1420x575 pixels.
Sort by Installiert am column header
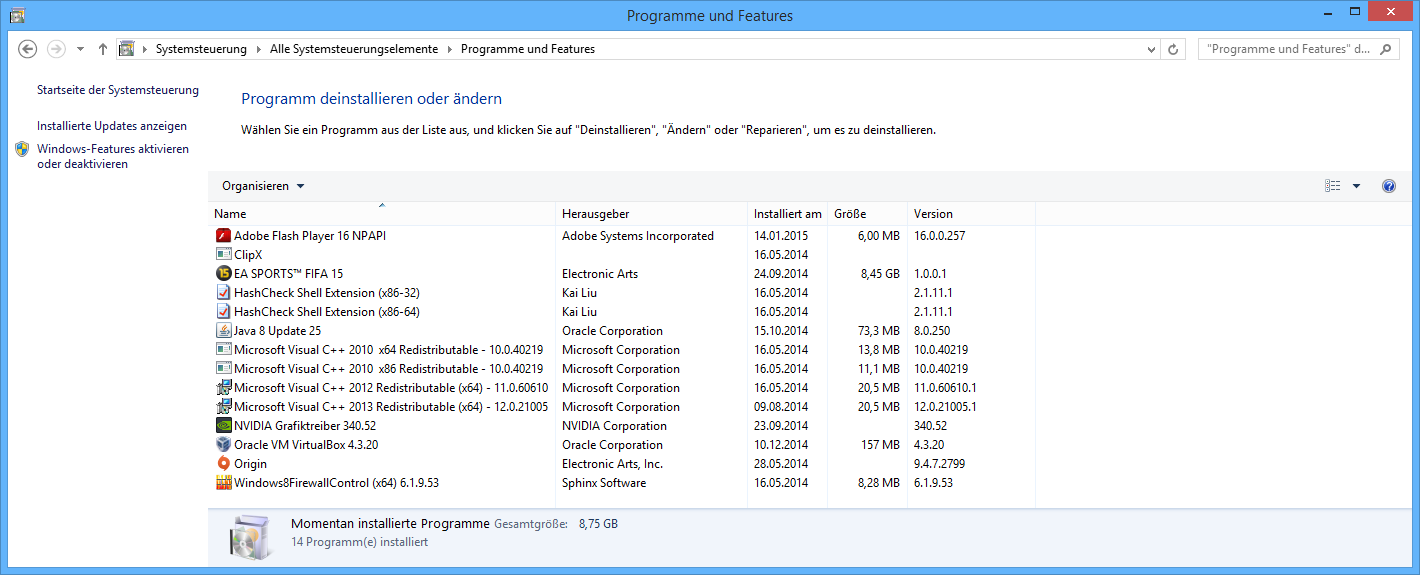(788, 214)
